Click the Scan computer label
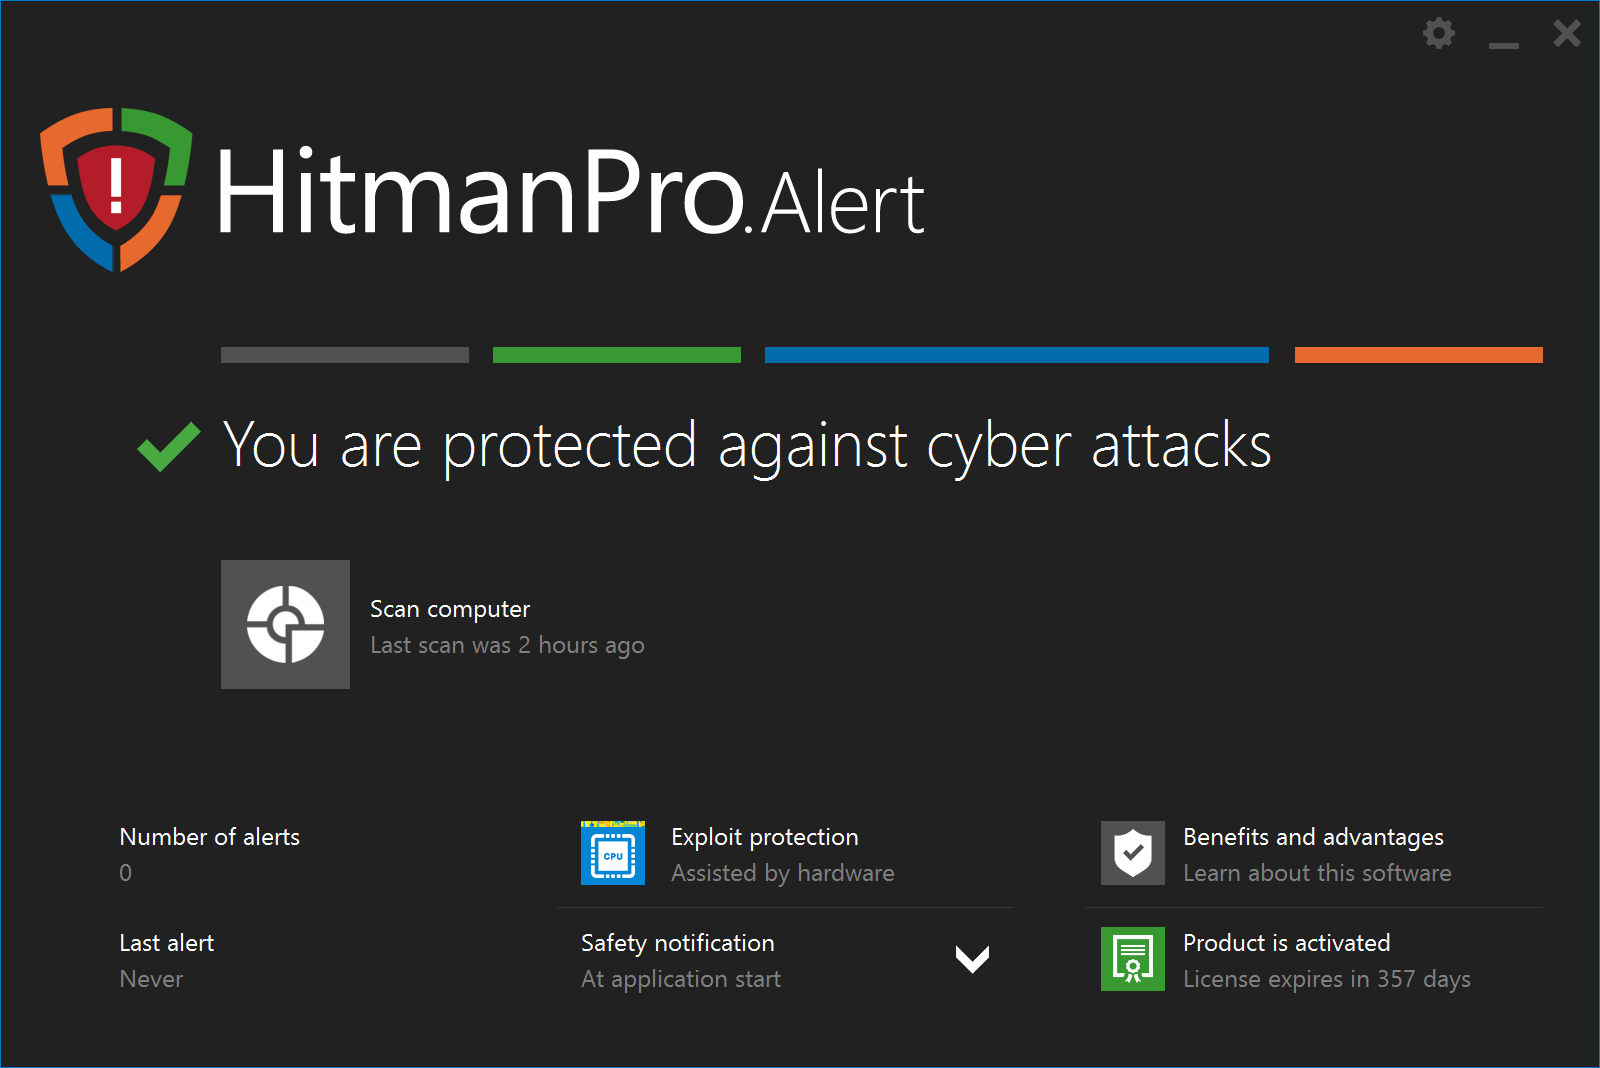 tap(450, 609)
